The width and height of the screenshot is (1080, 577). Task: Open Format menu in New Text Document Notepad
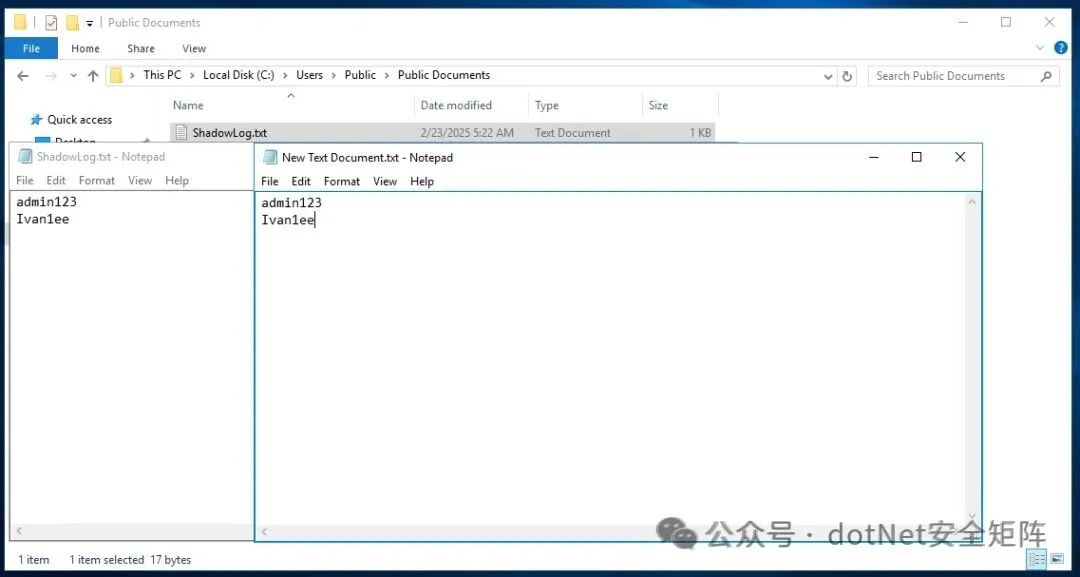tap(342, 182)
